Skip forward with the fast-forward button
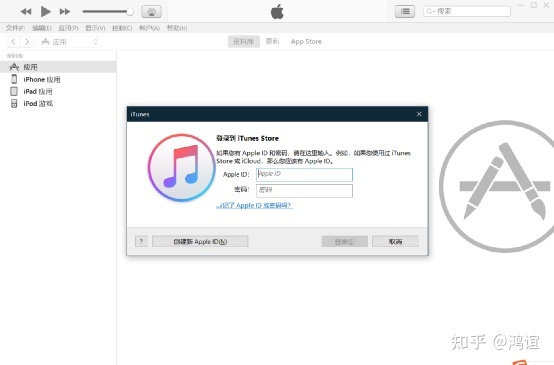 65,12
